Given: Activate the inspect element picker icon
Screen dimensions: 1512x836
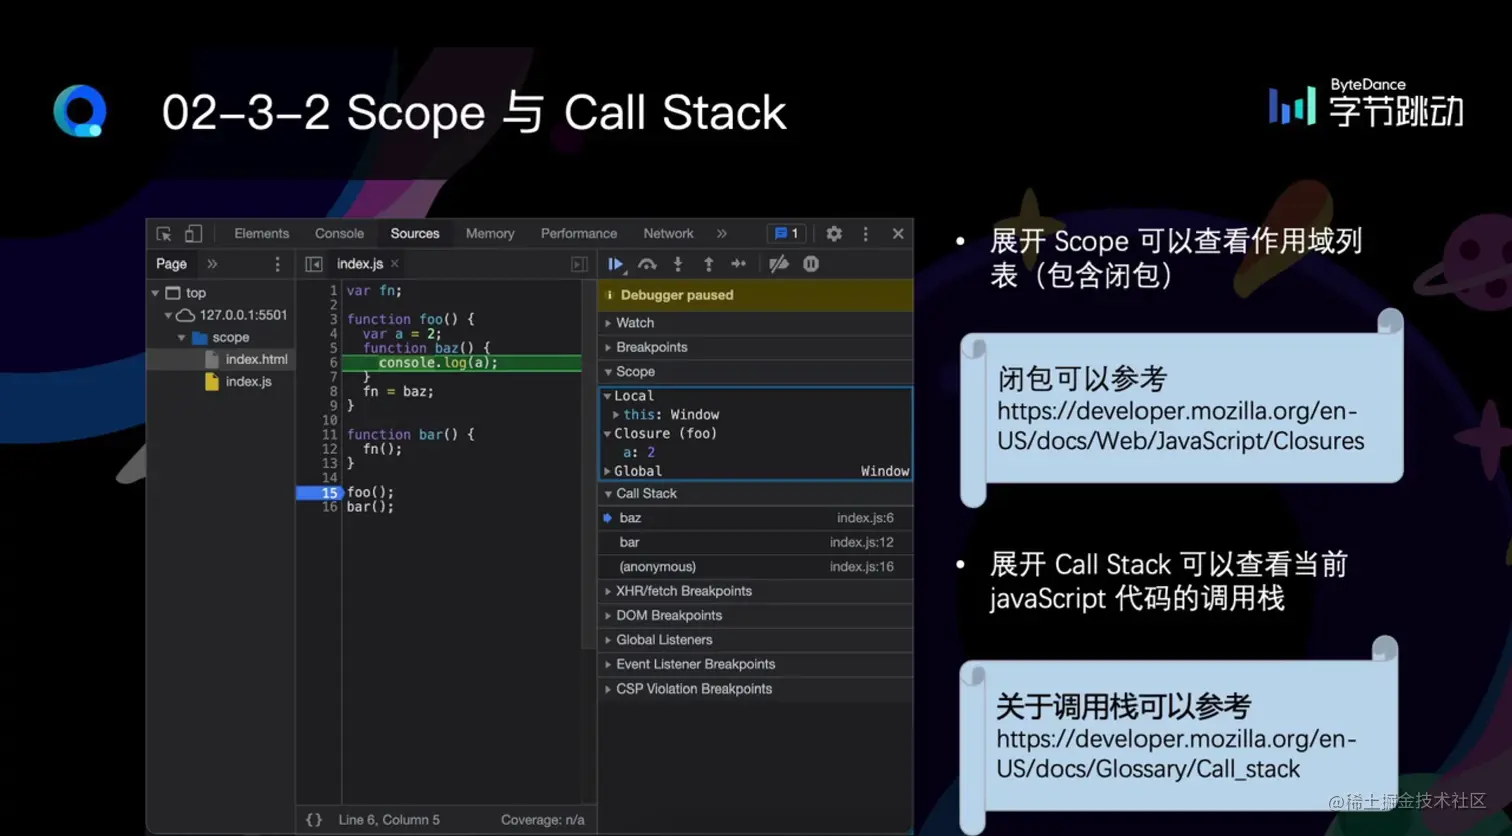Looking at the screenshot, I should coord(164,234).
